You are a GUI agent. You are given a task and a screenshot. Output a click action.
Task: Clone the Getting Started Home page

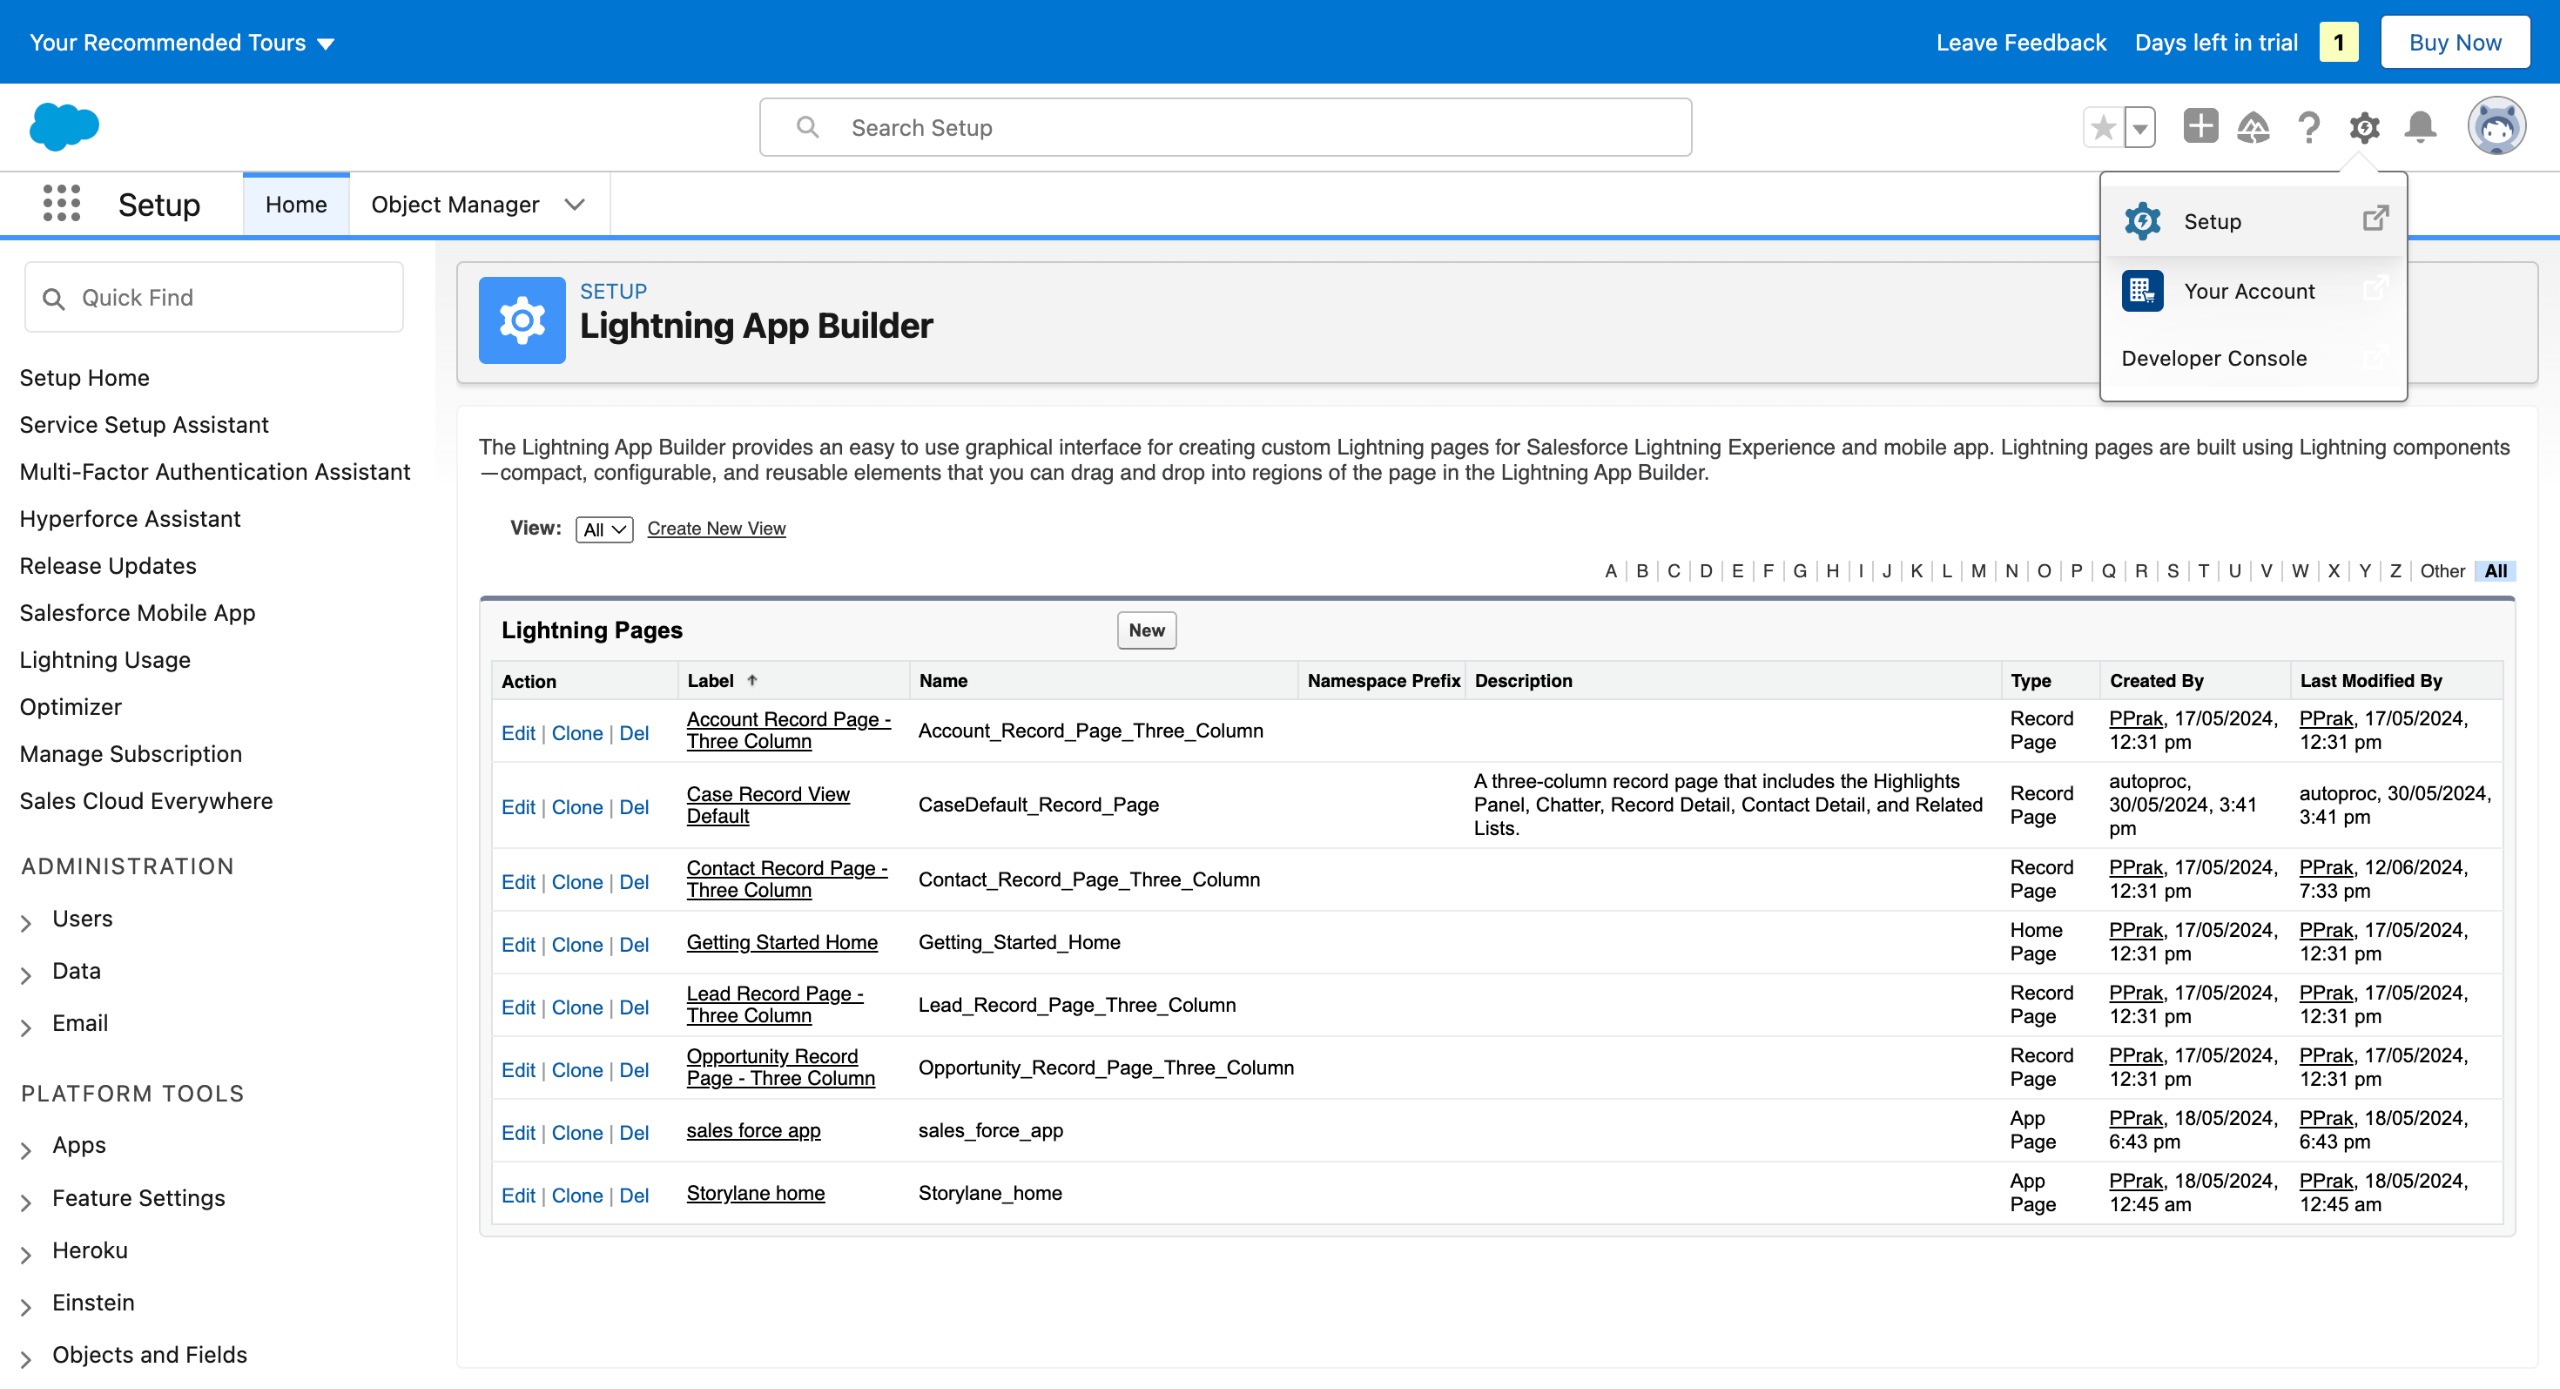click(577, 945)
